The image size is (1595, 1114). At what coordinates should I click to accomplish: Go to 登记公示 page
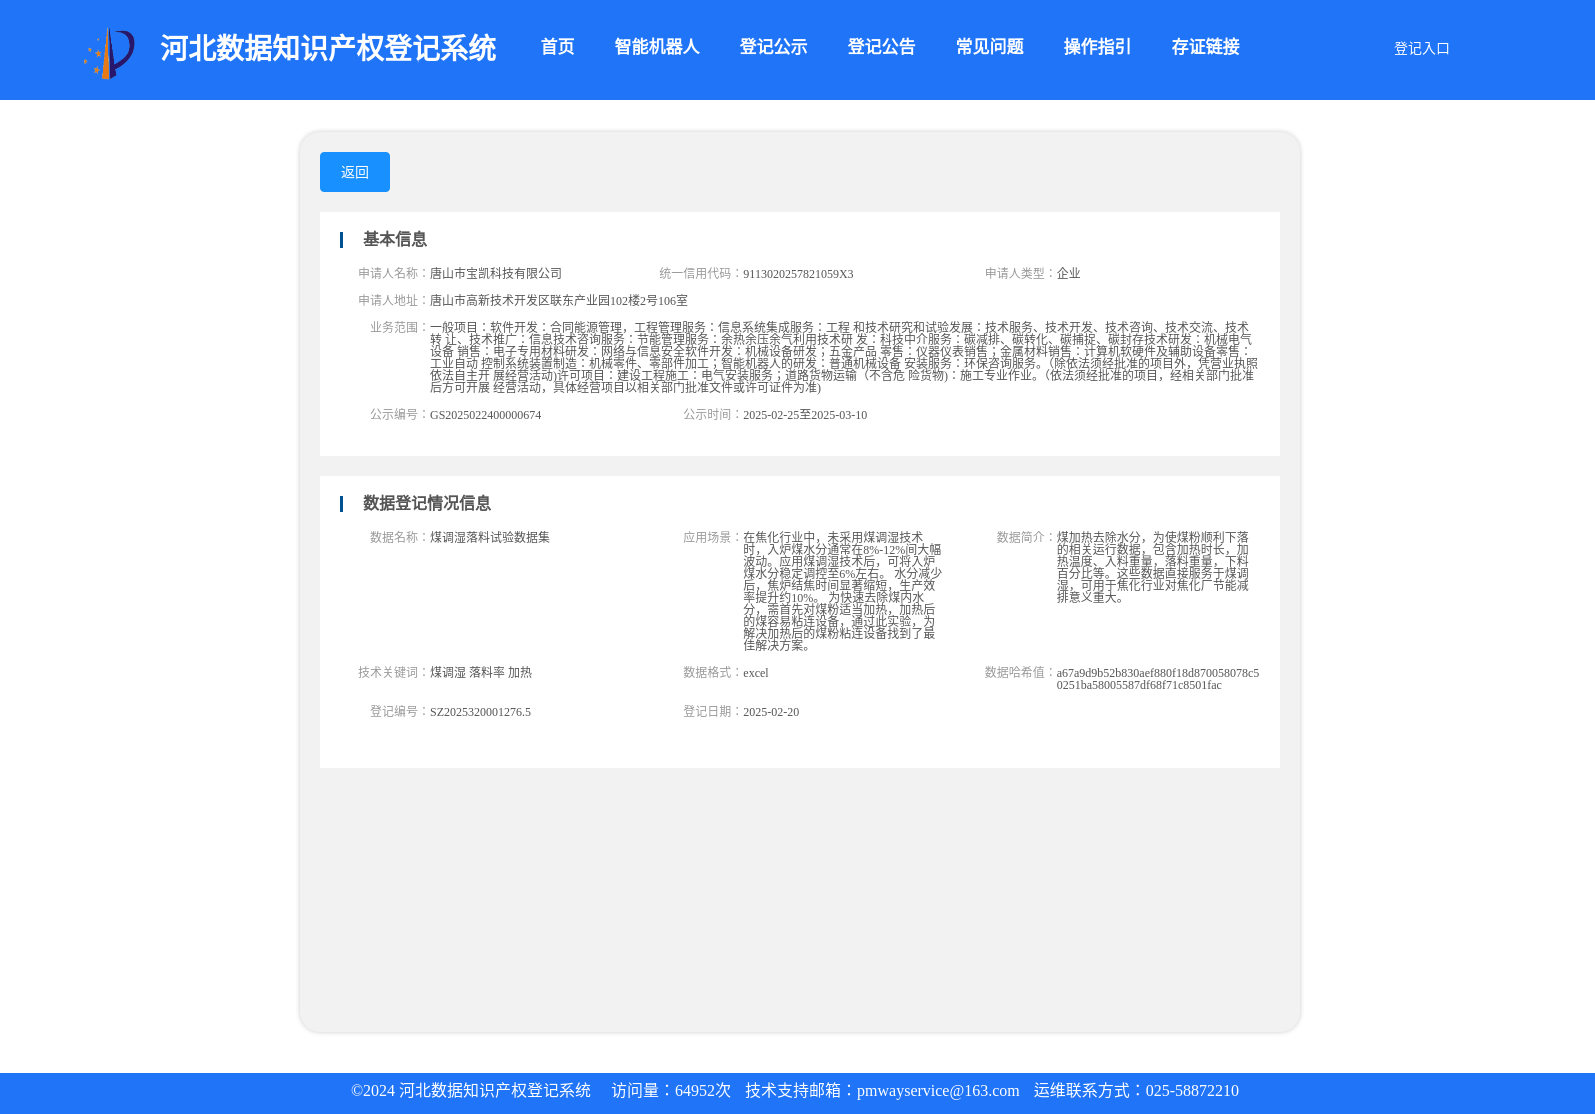coord(773,47)
